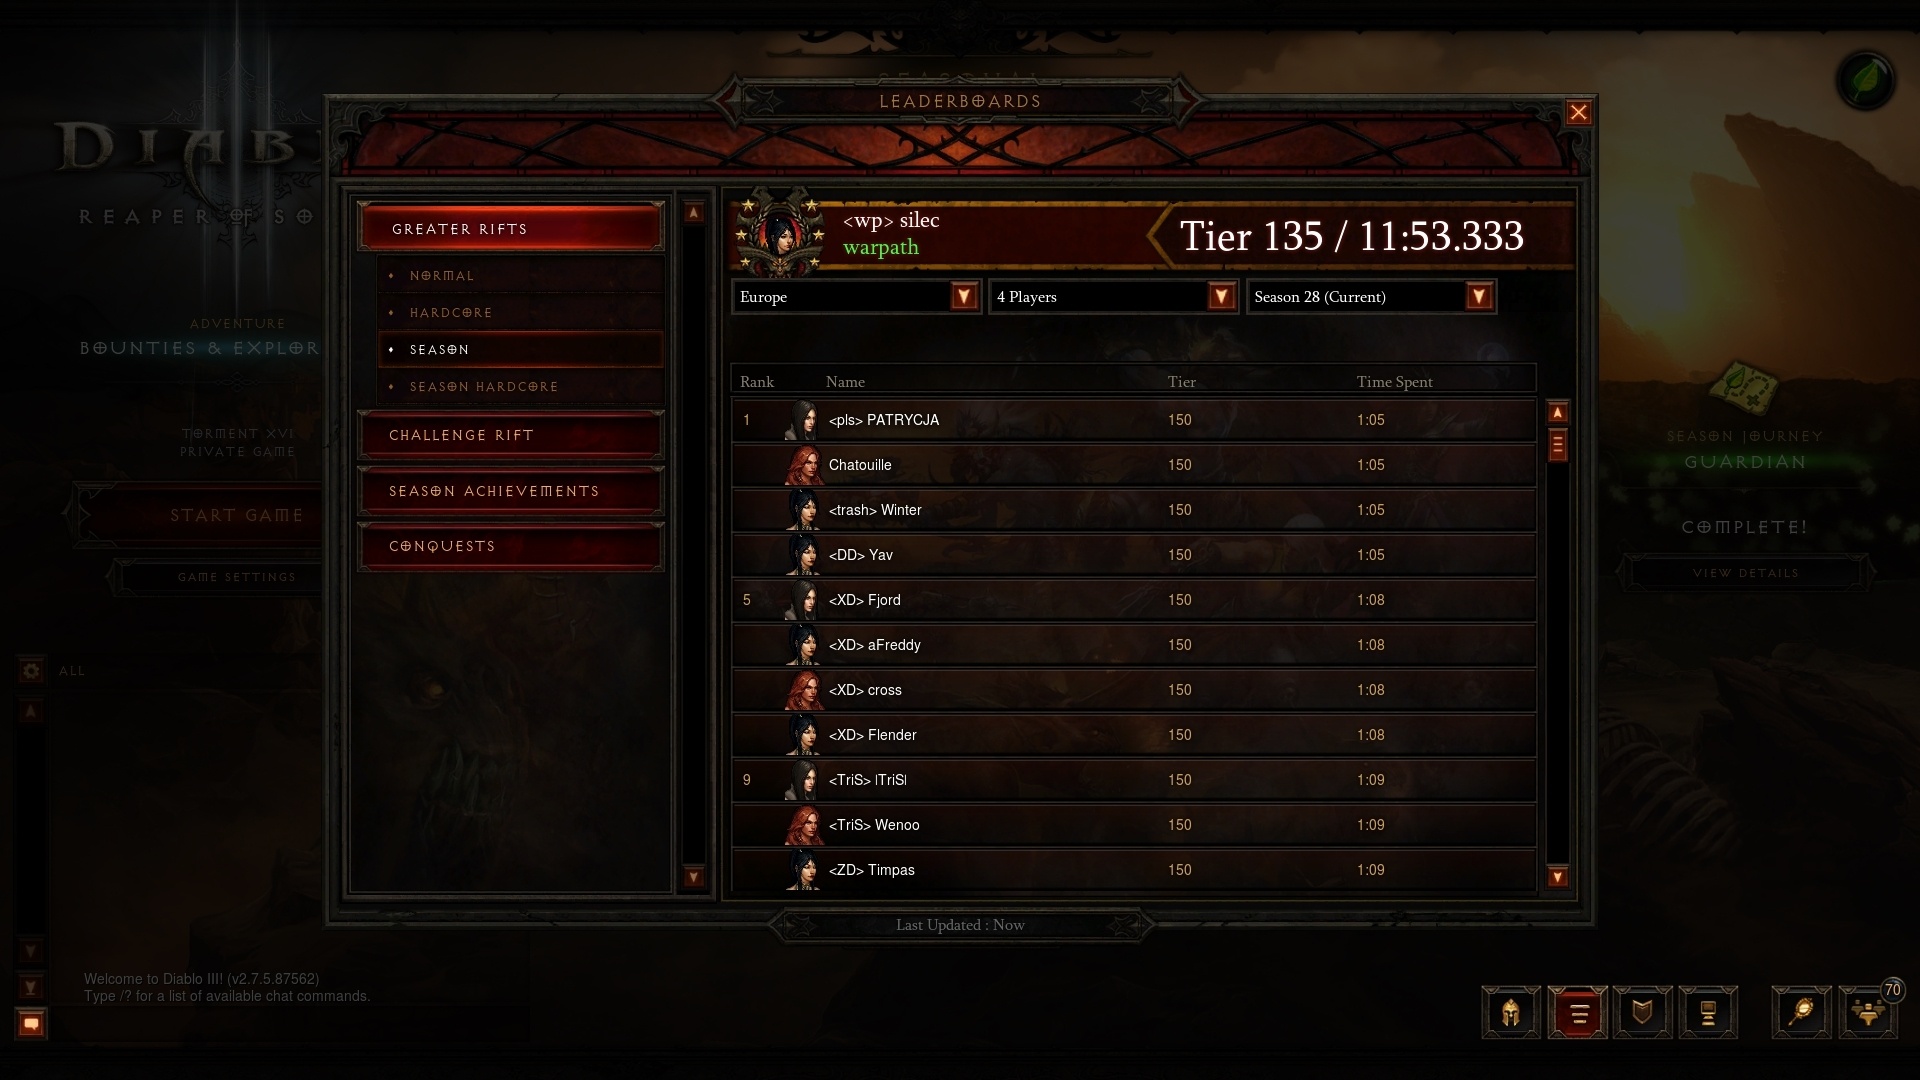The height and width of the screenshot is (1080, 1920).
Task: Click the Greater Rifts navigation icon
Action: coord(514,227)
